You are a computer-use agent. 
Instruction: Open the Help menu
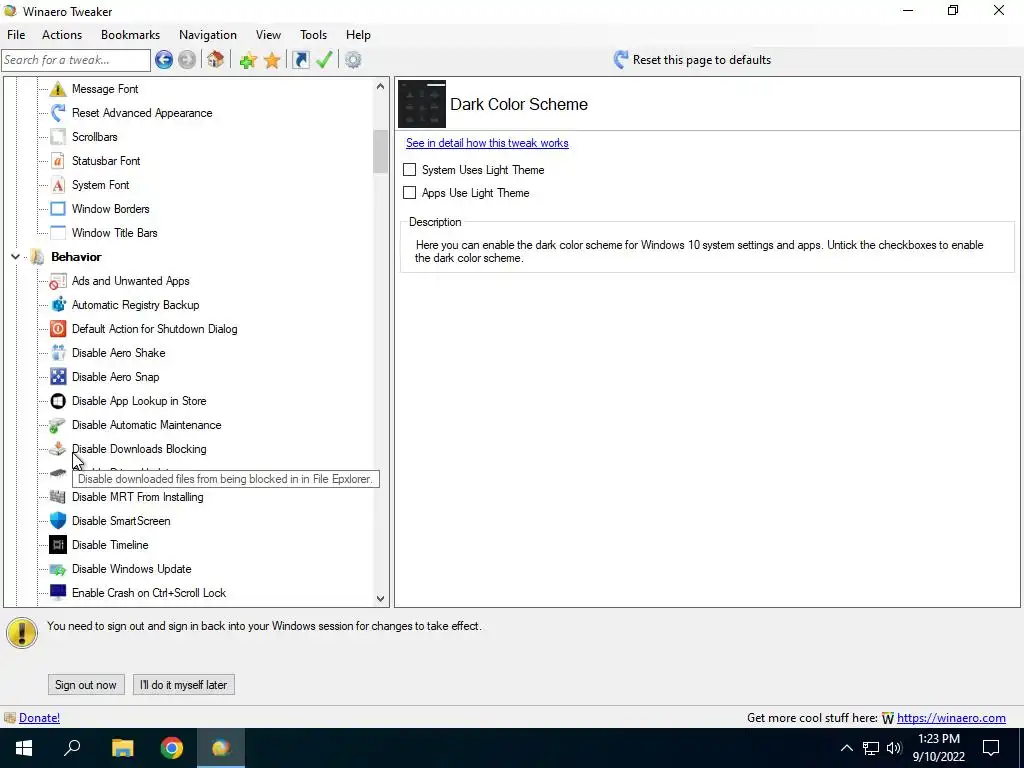click(358, 35)
